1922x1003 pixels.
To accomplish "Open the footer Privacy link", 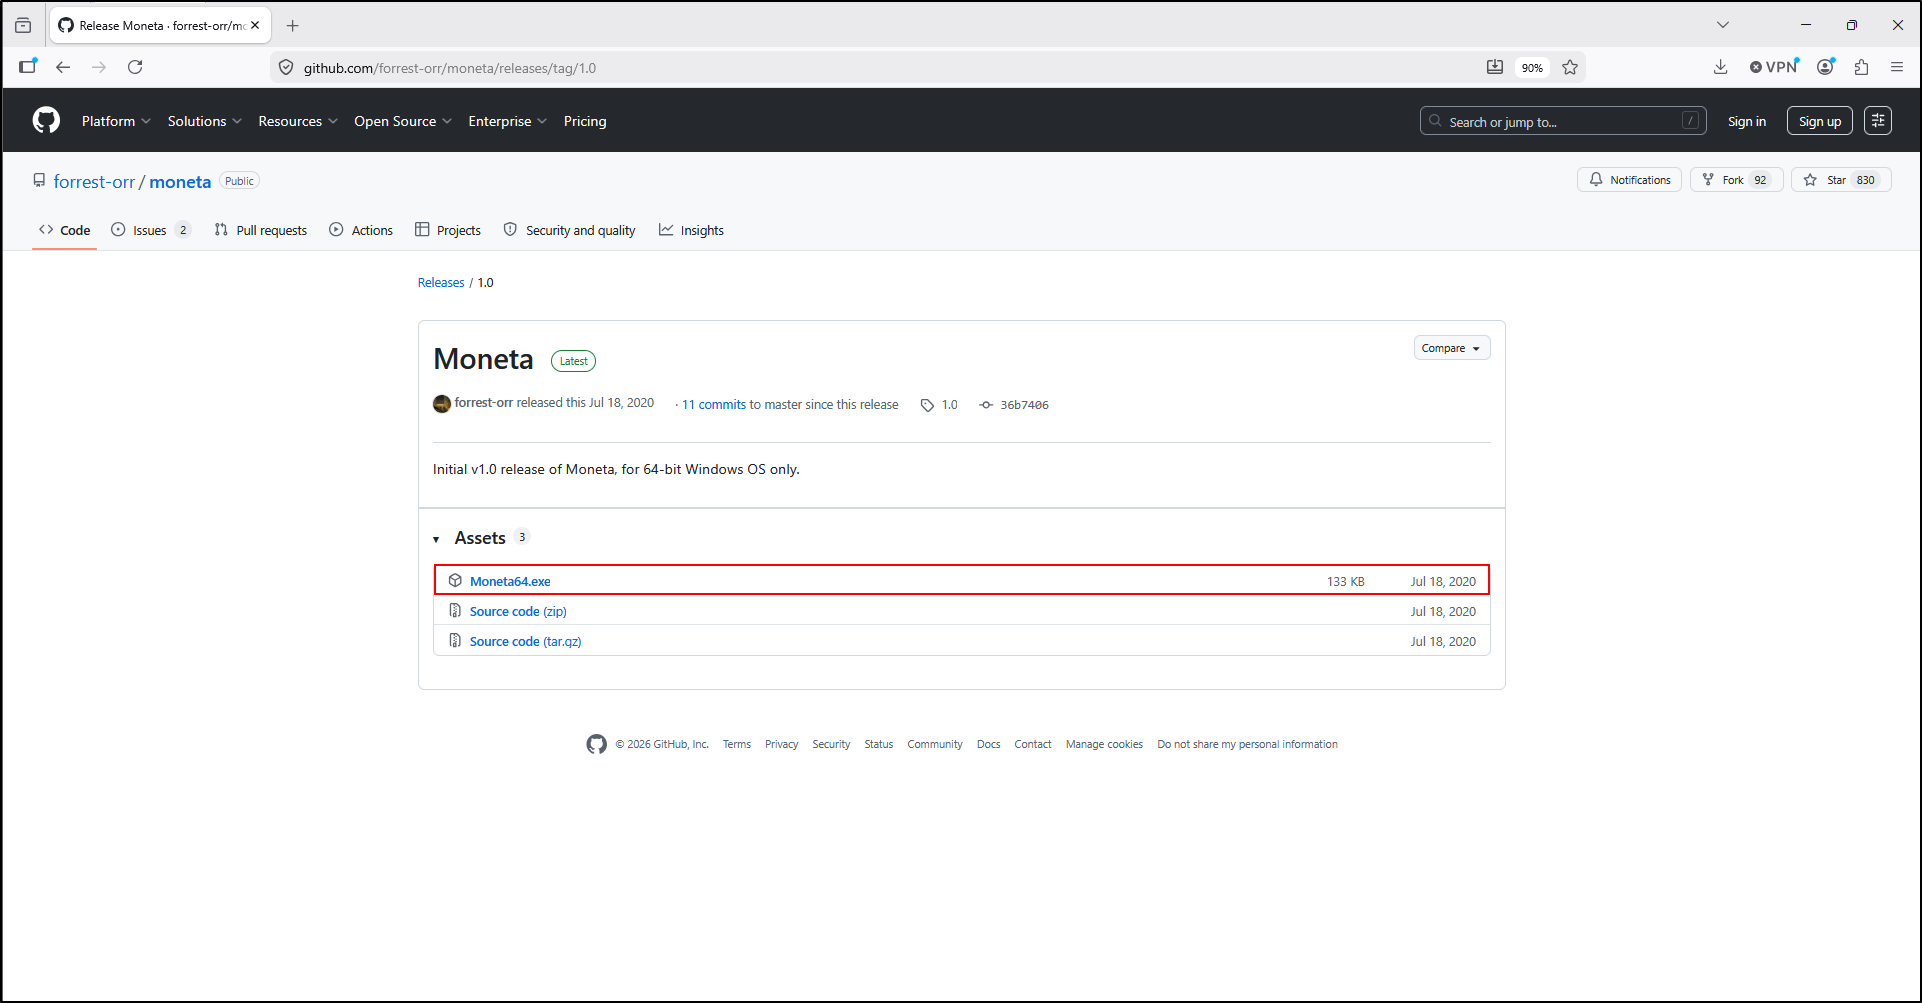I will [x=782, y=744].
